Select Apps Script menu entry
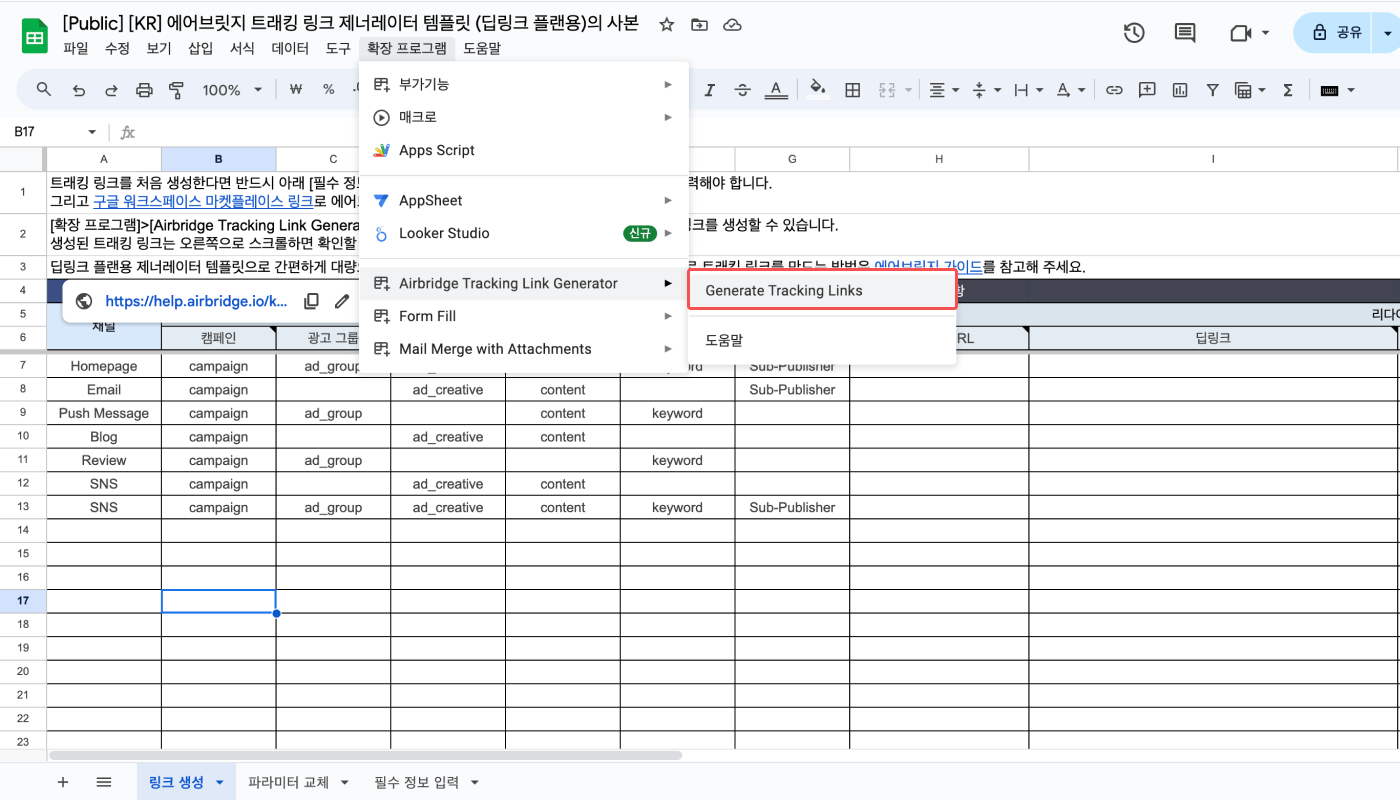Image resolution: width=1400 pixels, height=800 pixels. click(x=523, y=150)
